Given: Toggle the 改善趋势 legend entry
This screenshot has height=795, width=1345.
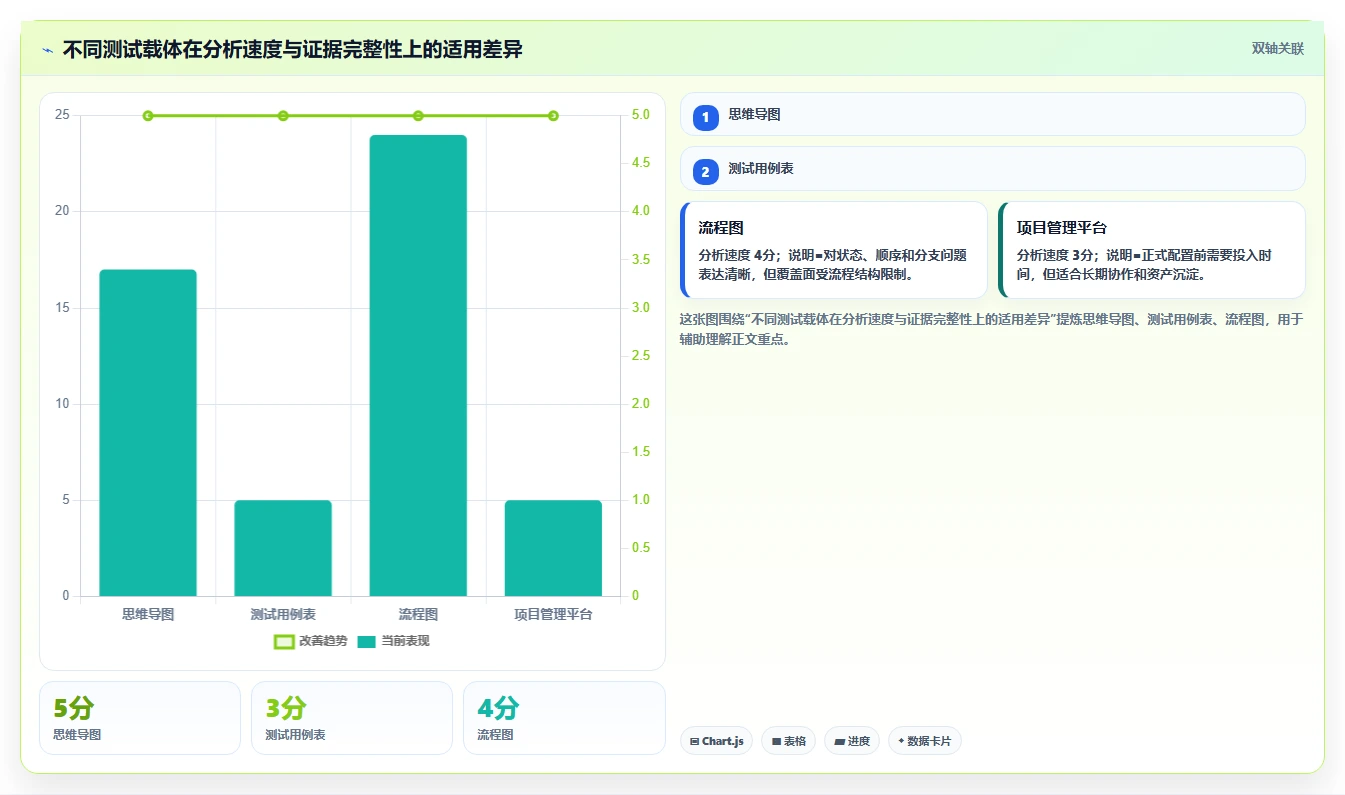Looking at the screenshot, I should (311, 641).
